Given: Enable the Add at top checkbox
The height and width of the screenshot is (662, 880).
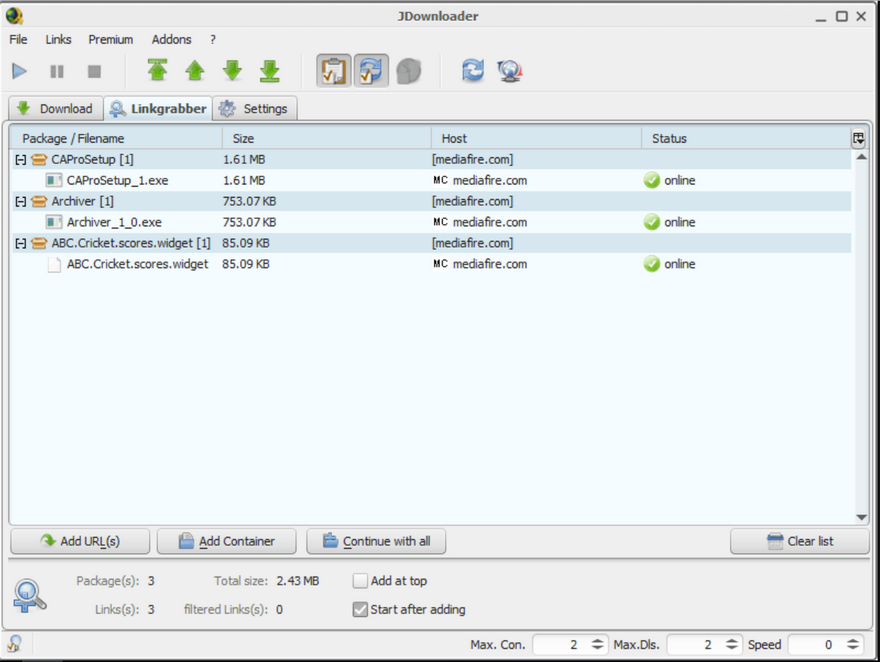Looking at the screenshot, I should click(360, 580).
